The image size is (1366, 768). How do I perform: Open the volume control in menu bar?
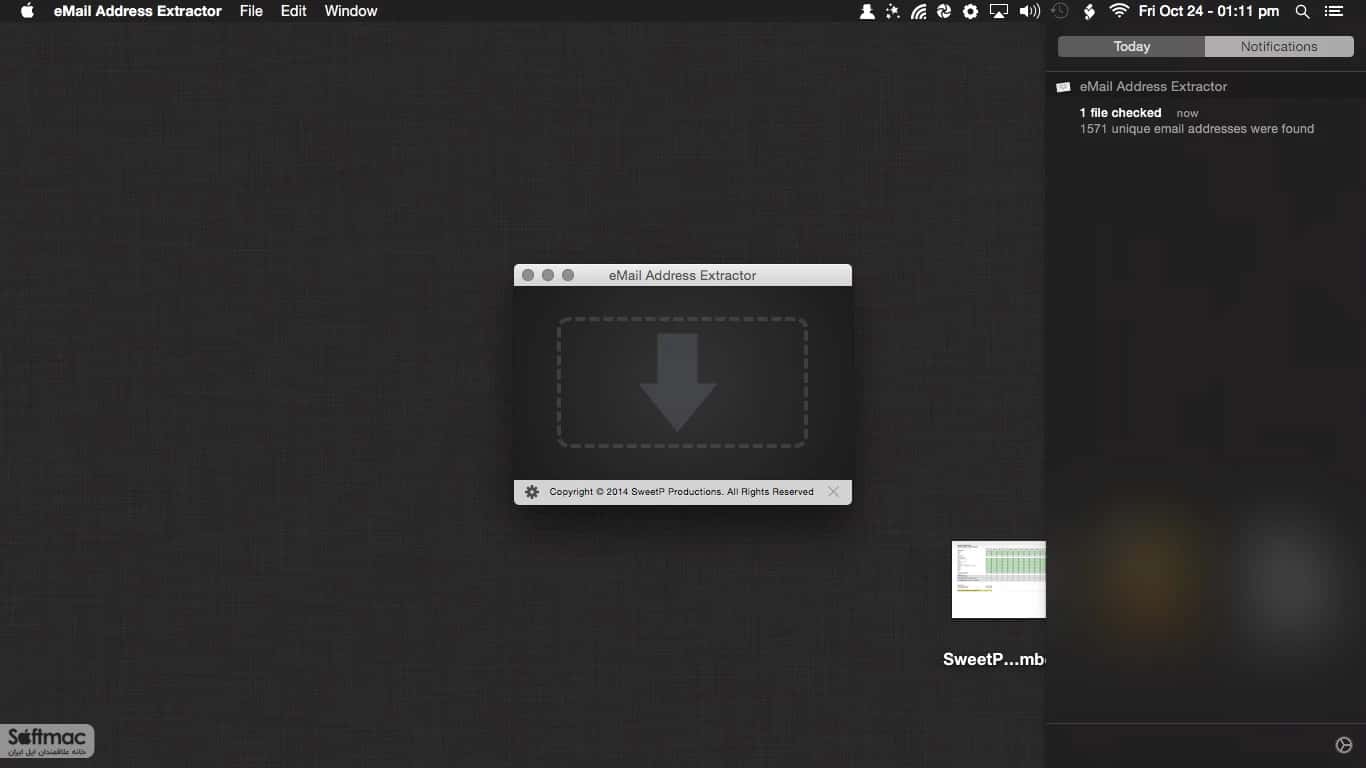point(1029,11)
